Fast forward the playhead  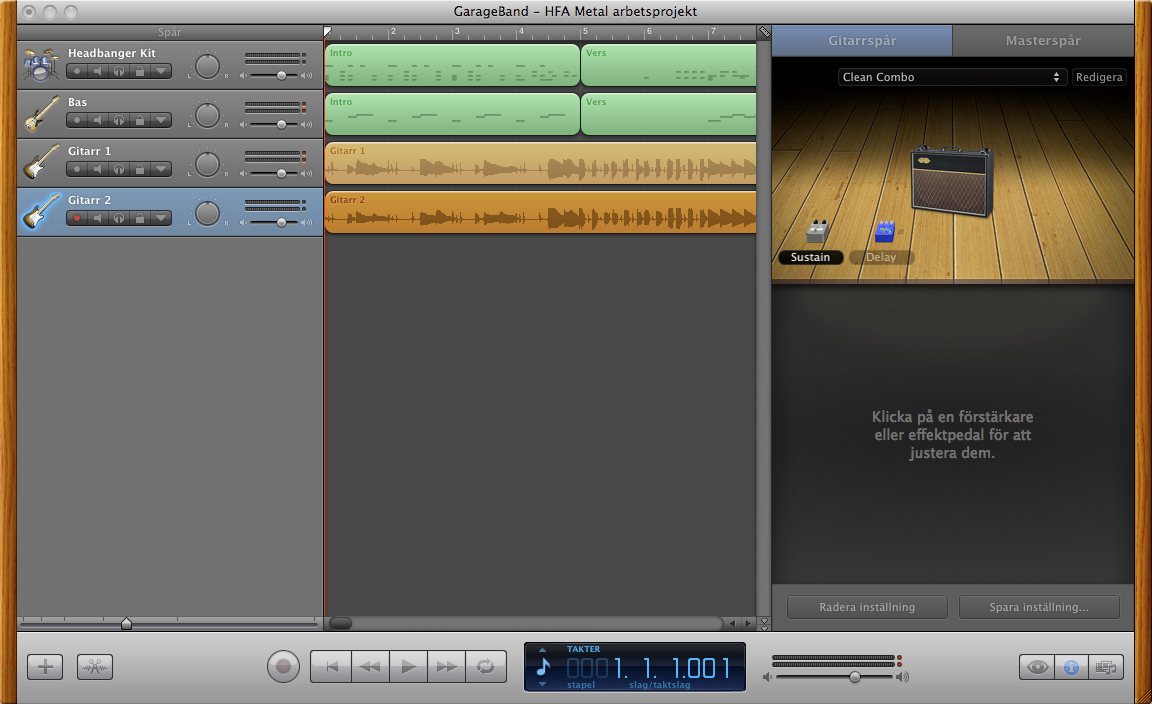coord(447,667)
